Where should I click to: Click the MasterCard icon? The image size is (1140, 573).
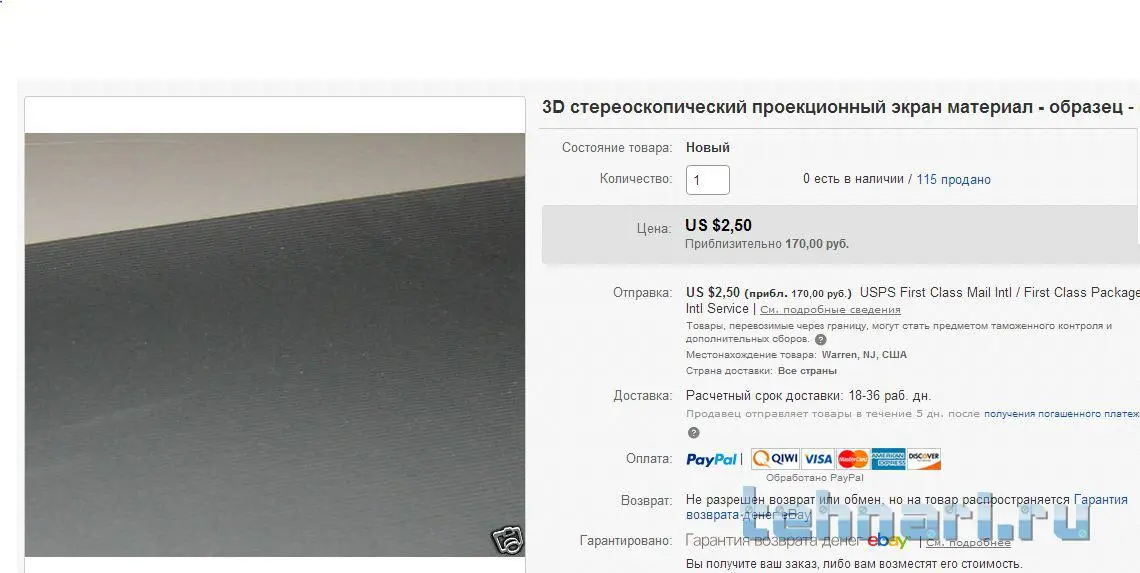(x=853, y=459)
